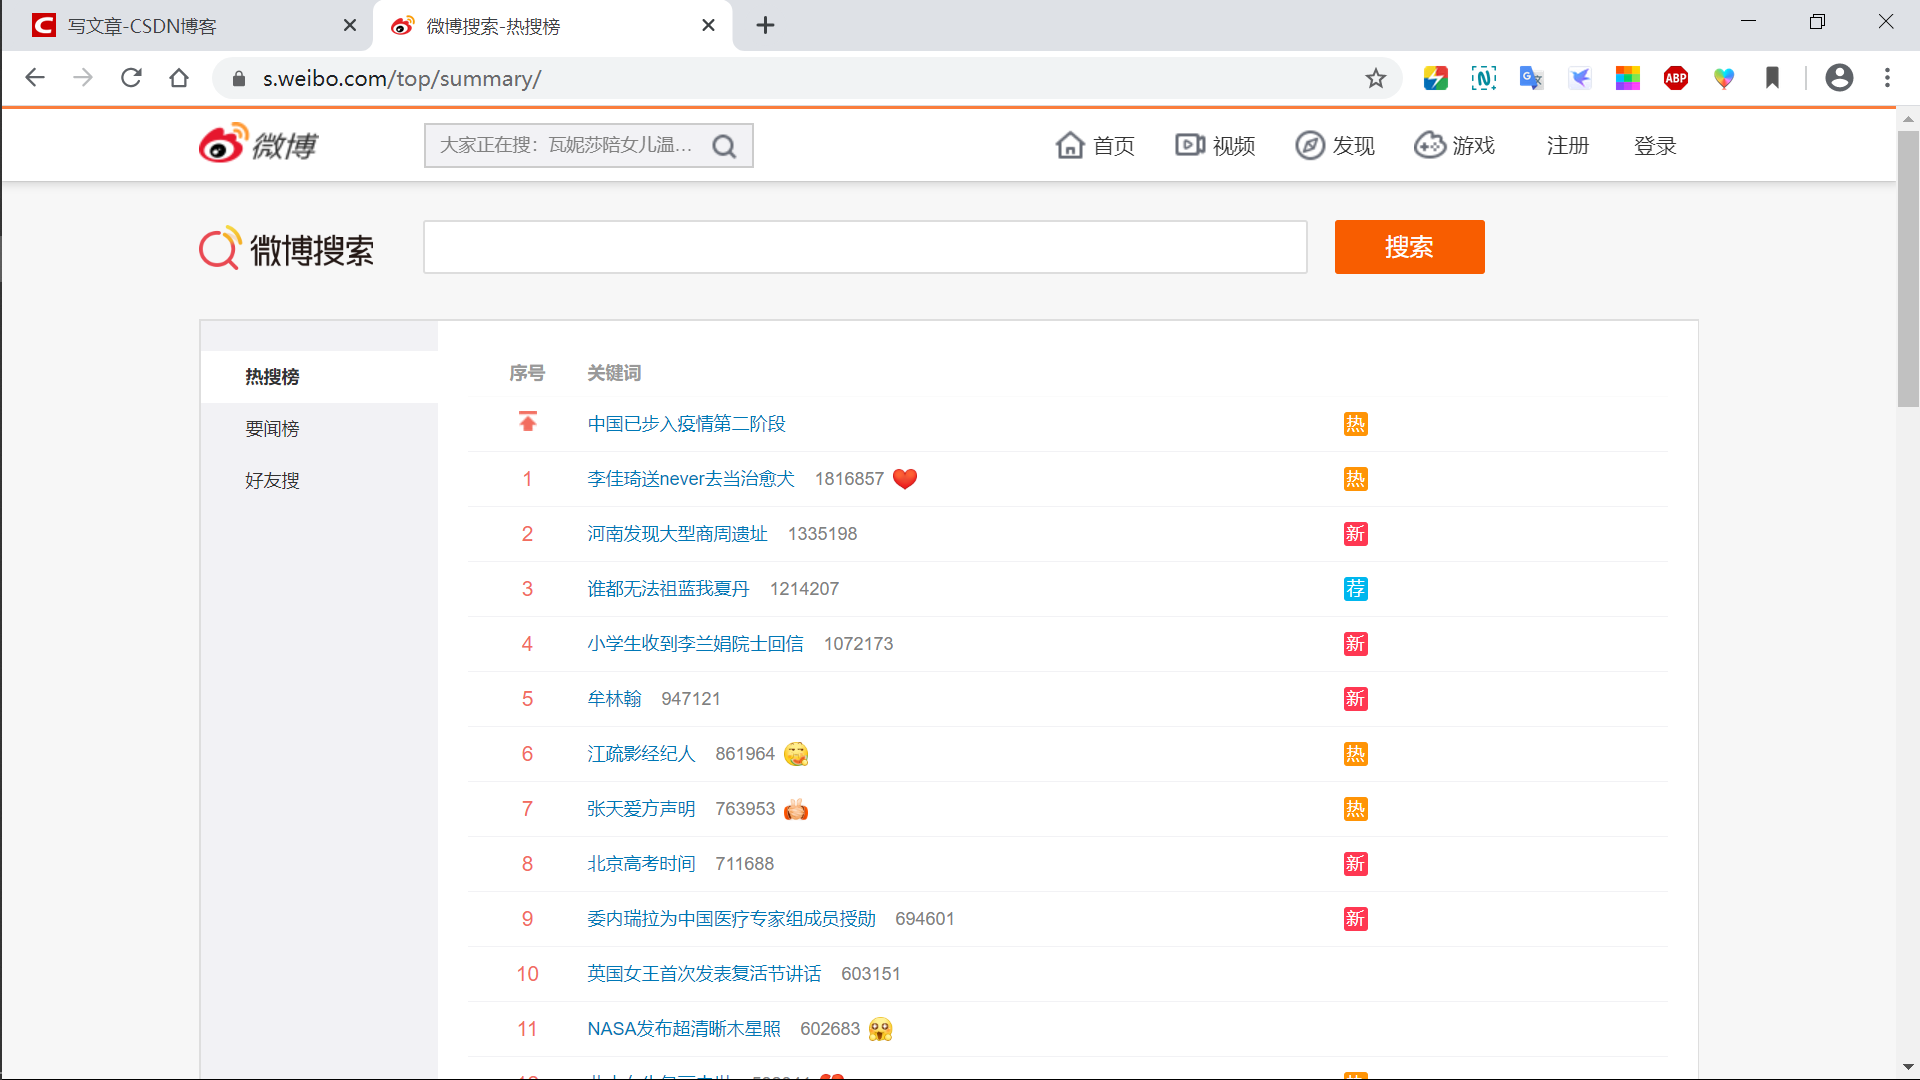Viewport: 1920px width, 1080px height.
Task: Open a new browser tab
Action: (x=765, y=25)
